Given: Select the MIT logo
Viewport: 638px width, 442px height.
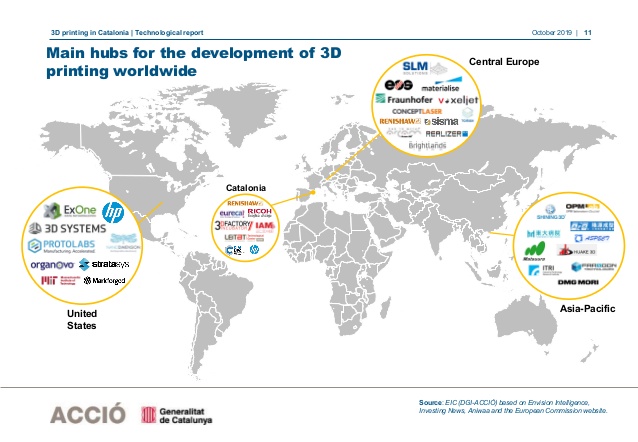Looking at the screenshot, I should tap(59, 280).
